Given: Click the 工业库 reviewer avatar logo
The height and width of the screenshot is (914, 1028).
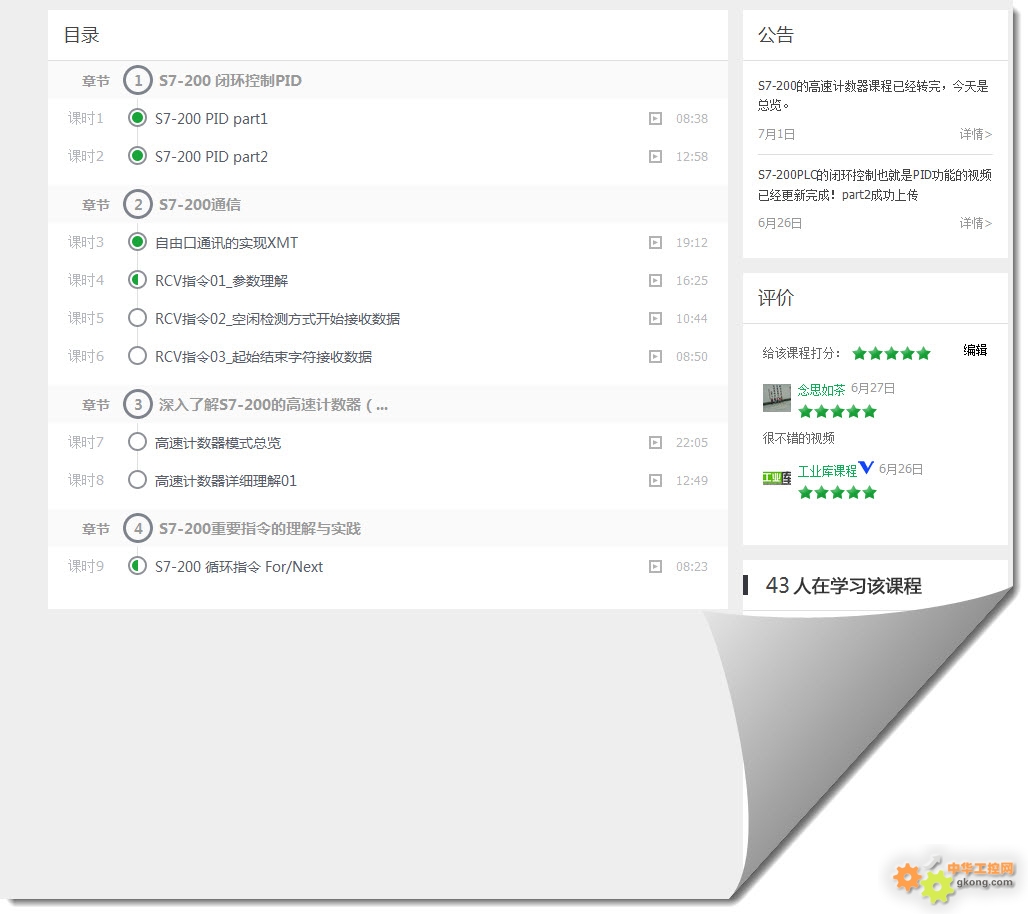Looking at the screenshot, I should pyautogui.click(x=777, y=479).
